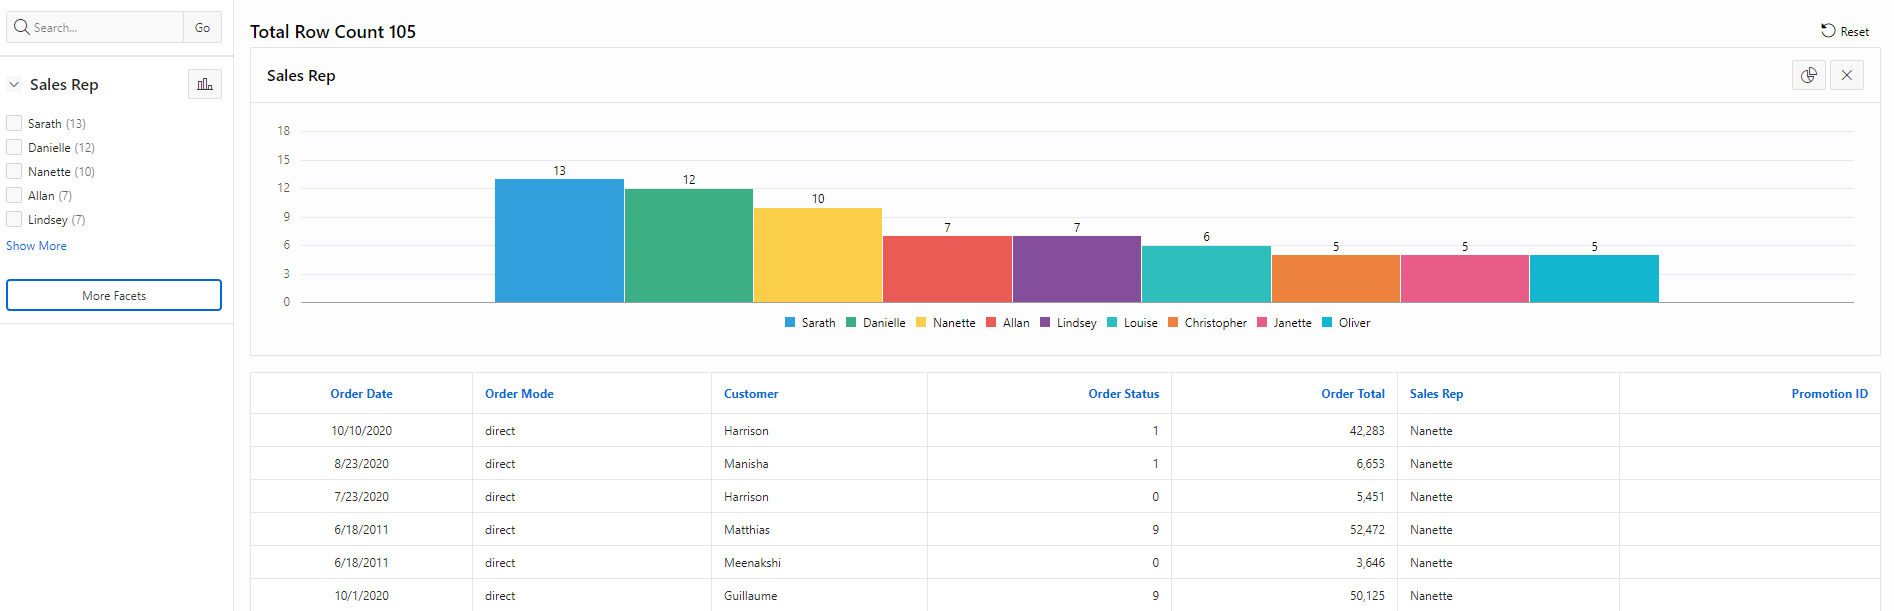Screen dimensions: 1894x611
Task: Toggle Christopher legend color swatch
Action: coord(1173,322)
